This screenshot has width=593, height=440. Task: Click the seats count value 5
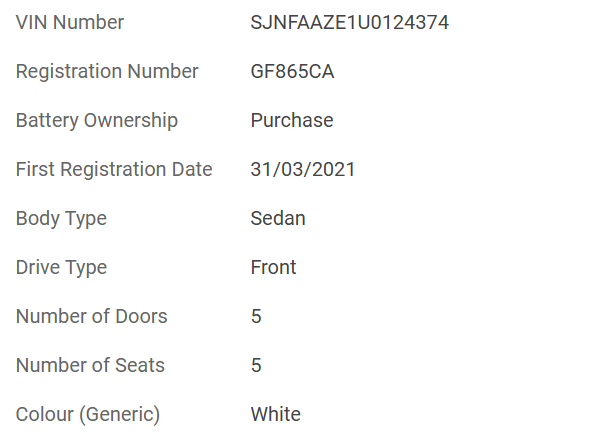click(x=256, y=365)
